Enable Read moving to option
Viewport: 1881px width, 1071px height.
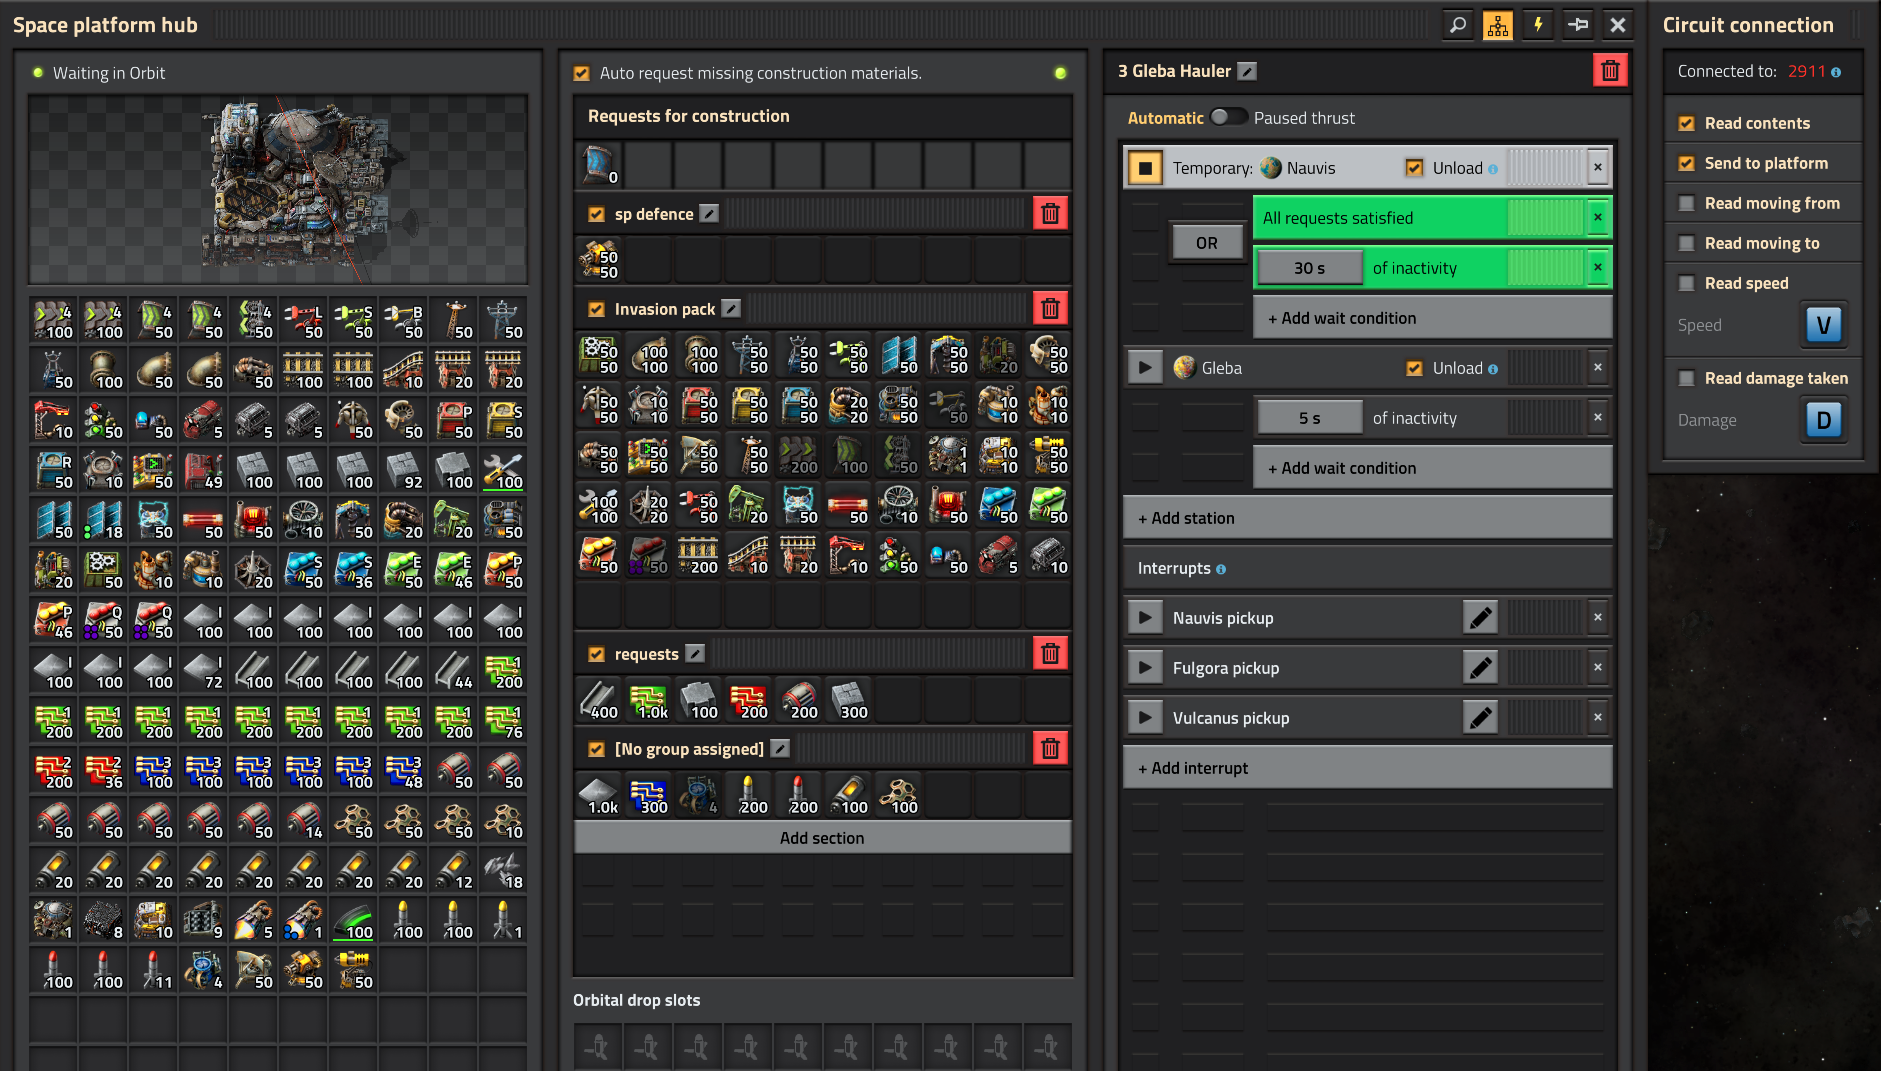click(1686, 243)
